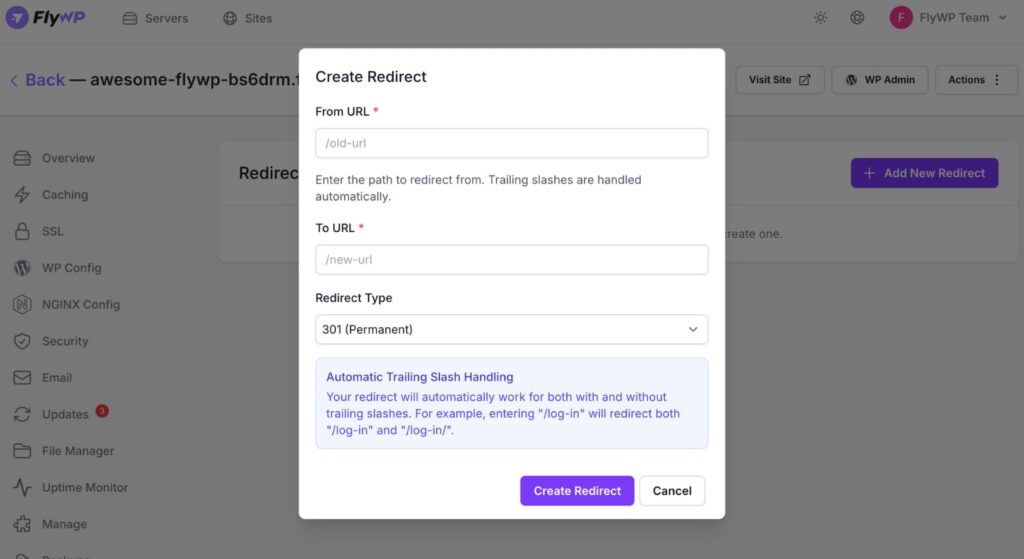The height and width of the screenshot is (559, 1024).
Task: Click the WP Config WordPress icon
Action: tap(22, 268)
